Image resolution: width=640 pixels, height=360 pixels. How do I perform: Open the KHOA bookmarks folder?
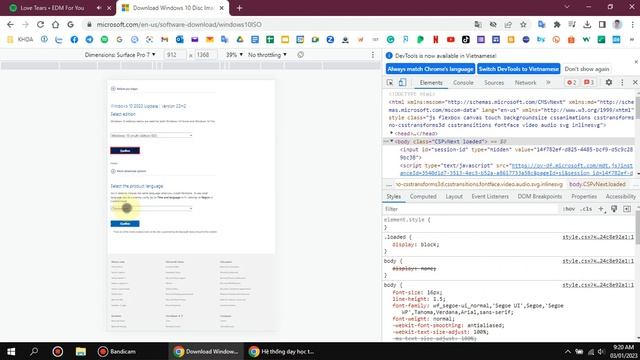pyautogui.click(x=20, y=40)
